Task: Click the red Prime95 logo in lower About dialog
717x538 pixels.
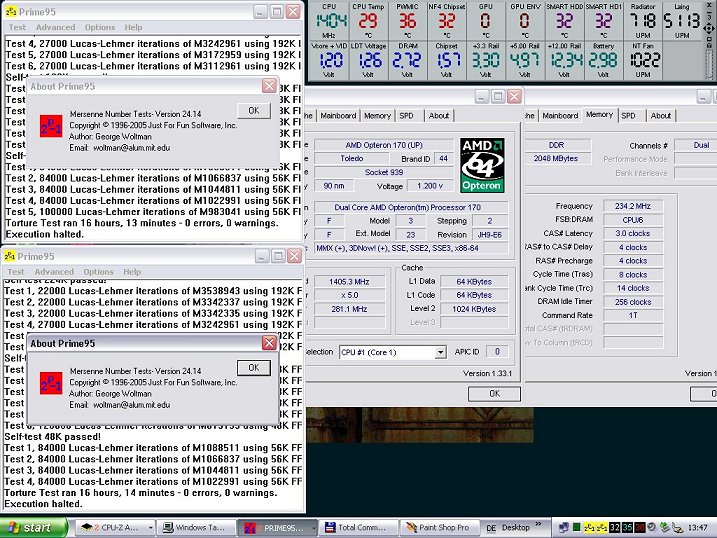Action: pyautogui.click(x=51, y=383)
